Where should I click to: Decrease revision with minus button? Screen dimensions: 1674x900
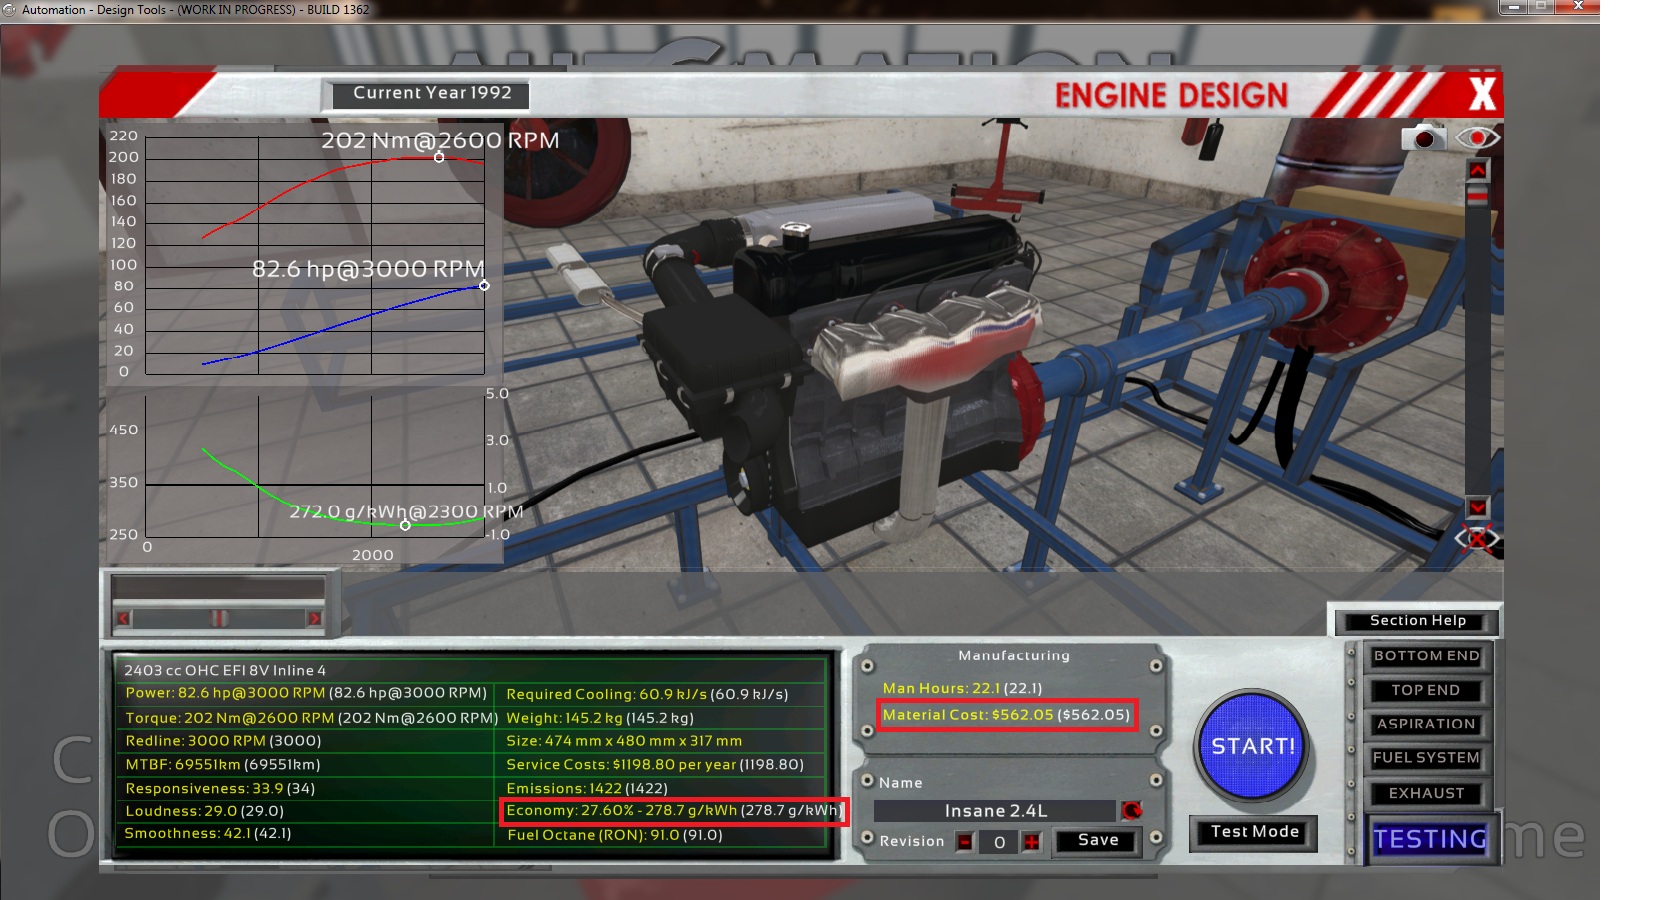(x=965, y=842)
